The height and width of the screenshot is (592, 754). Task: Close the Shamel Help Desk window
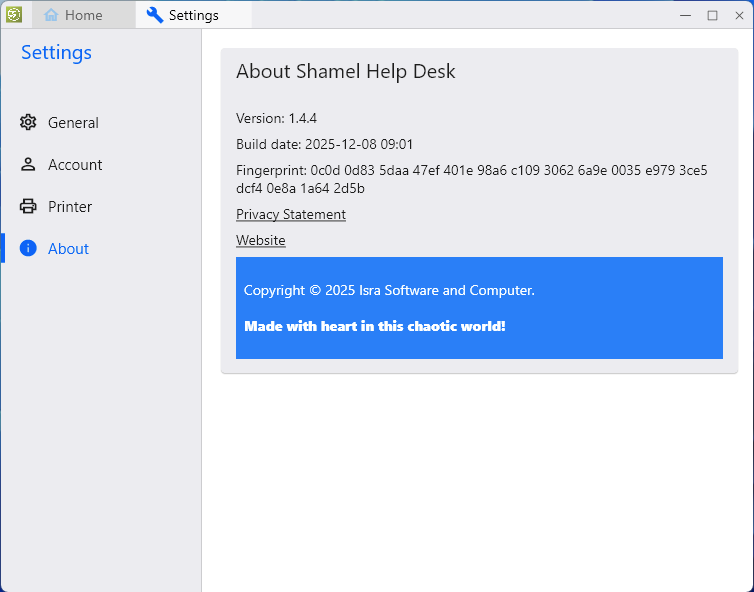(738, 15)
